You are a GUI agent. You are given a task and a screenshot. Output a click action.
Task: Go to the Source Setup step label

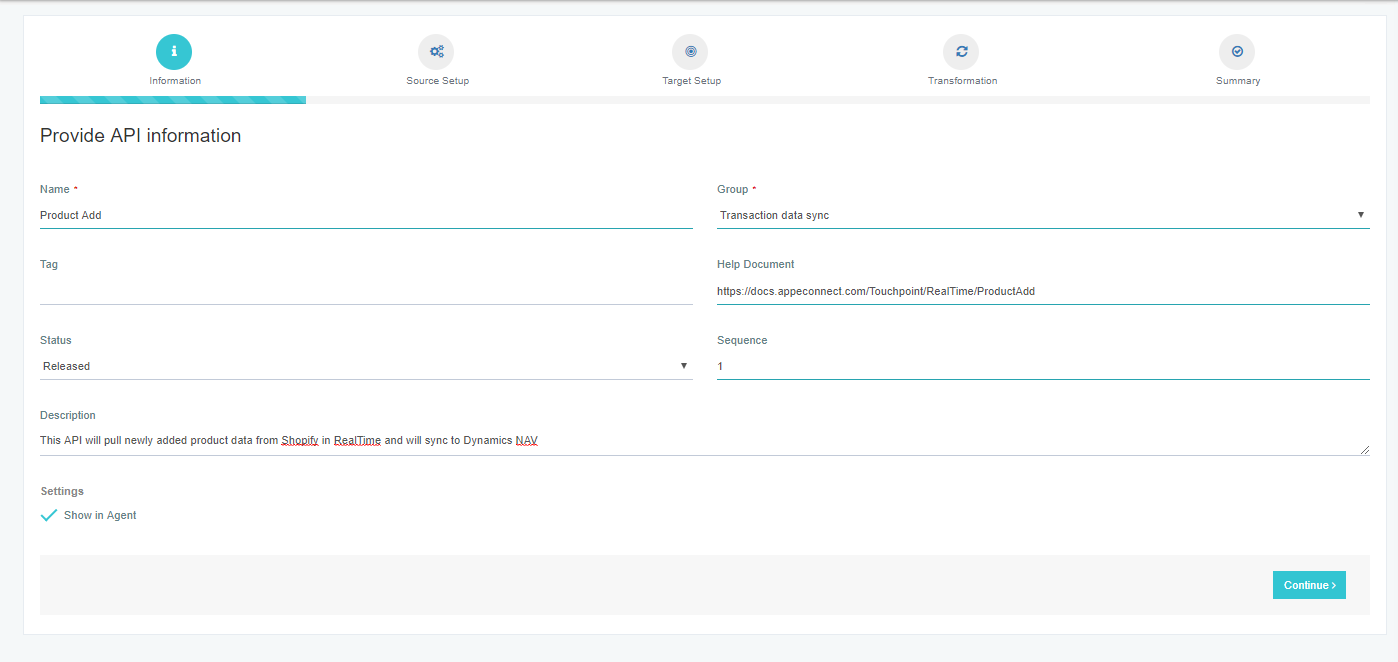(437, 81)
